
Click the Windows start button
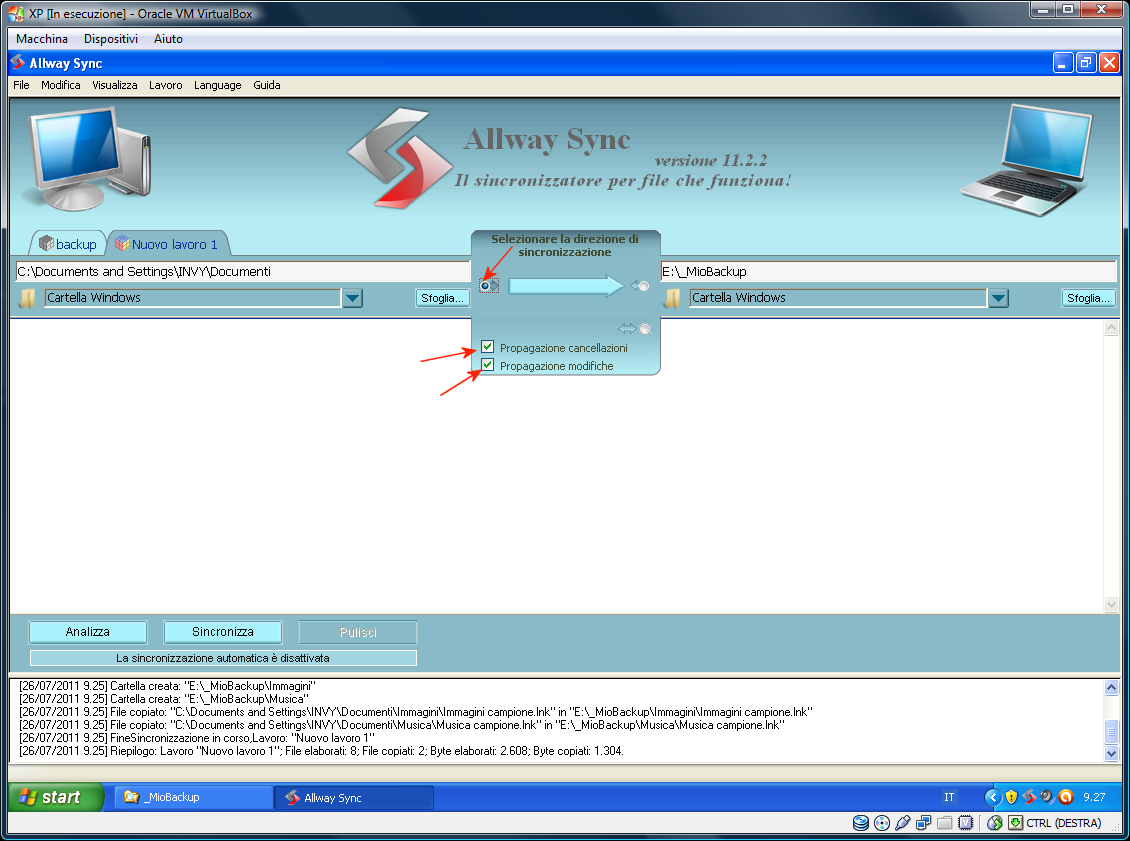(56, 797)
